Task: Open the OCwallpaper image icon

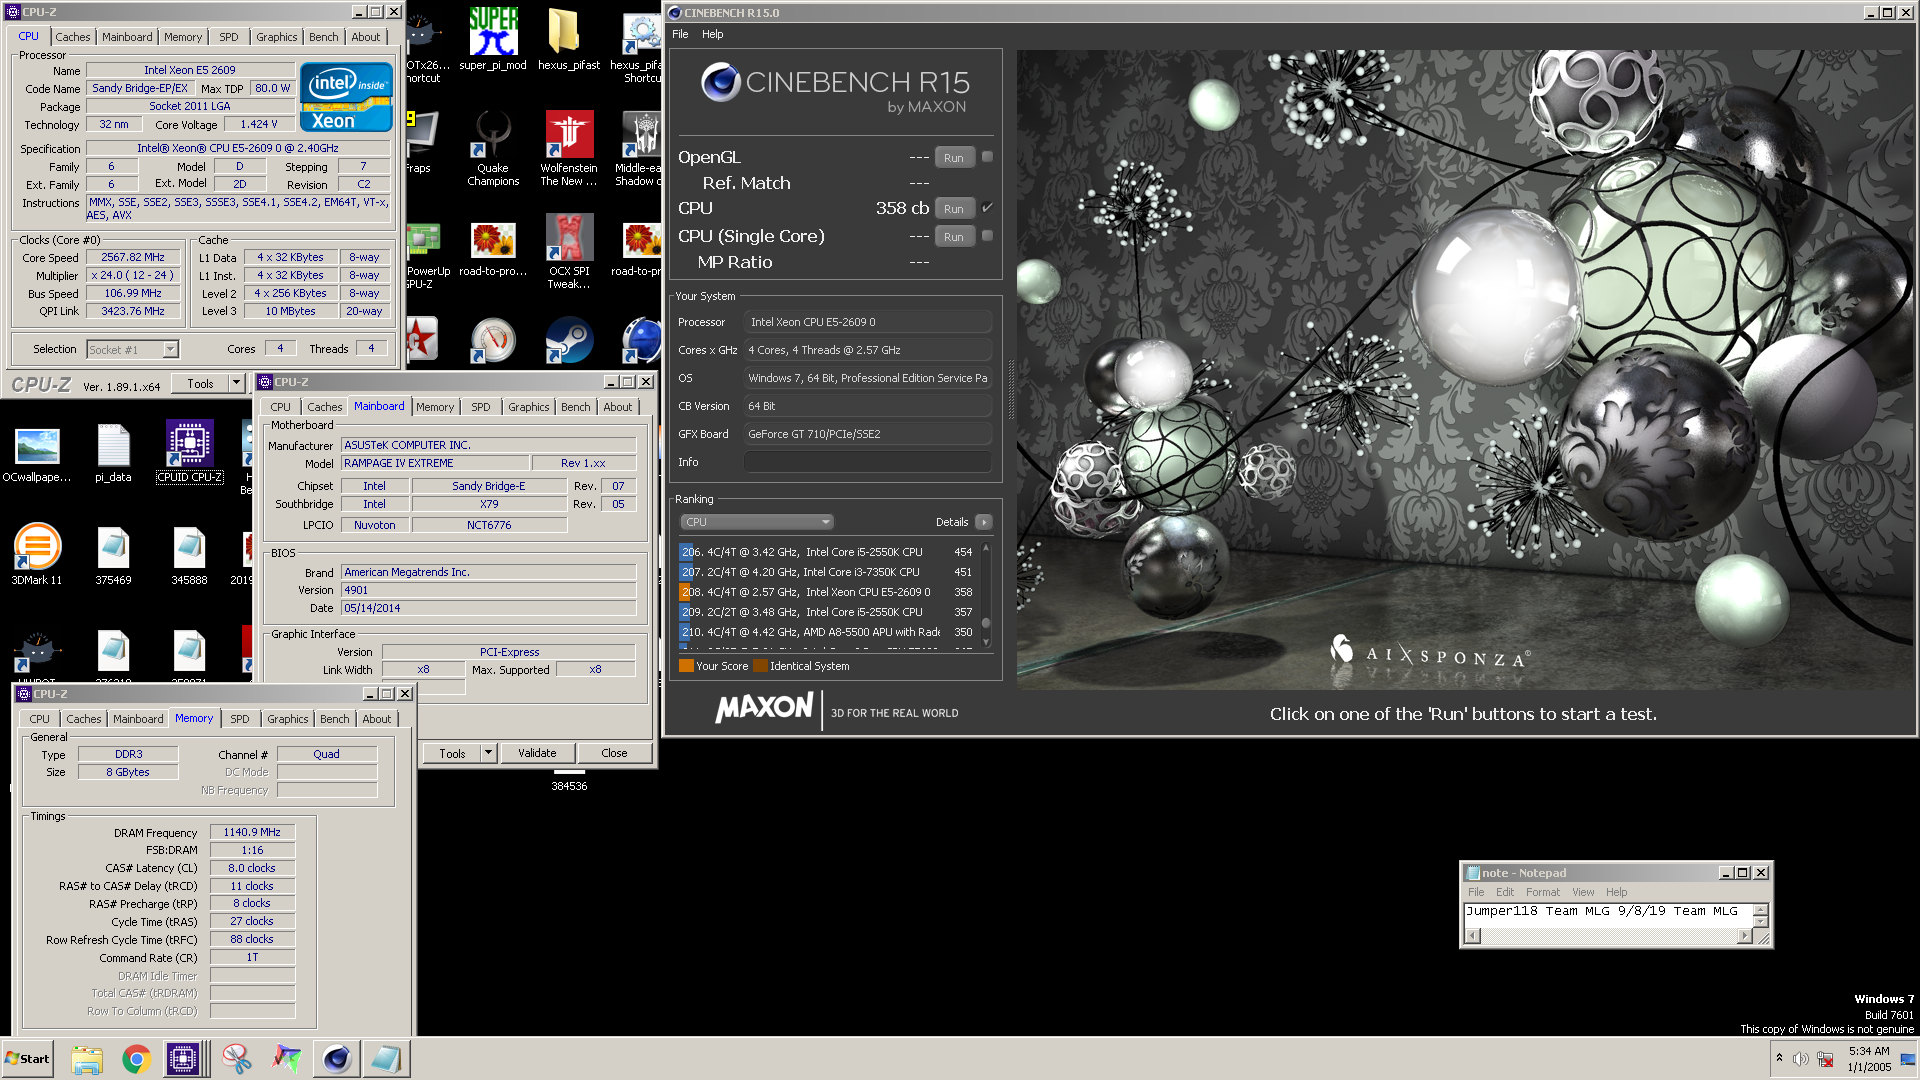Action: coord(37,453)
